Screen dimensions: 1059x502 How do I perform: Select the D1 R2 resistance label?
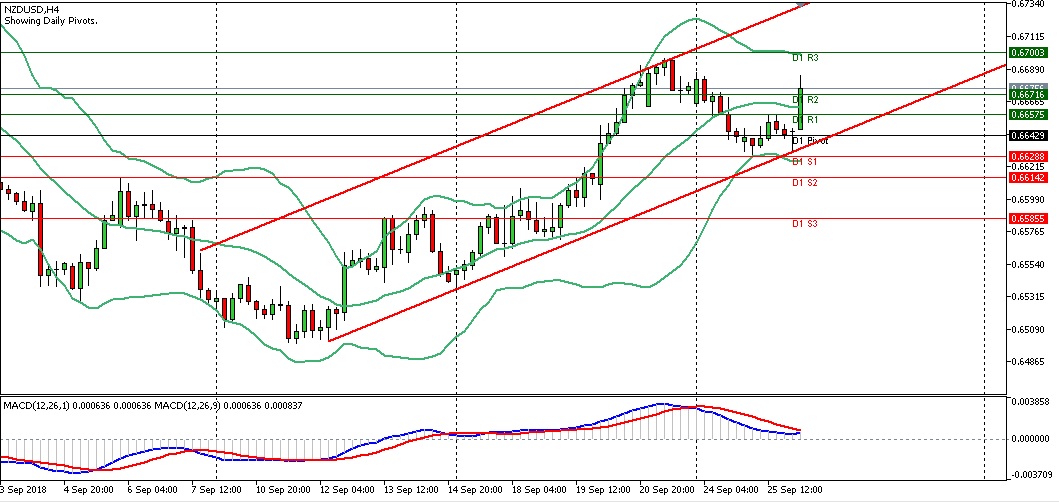coord(806,100)
